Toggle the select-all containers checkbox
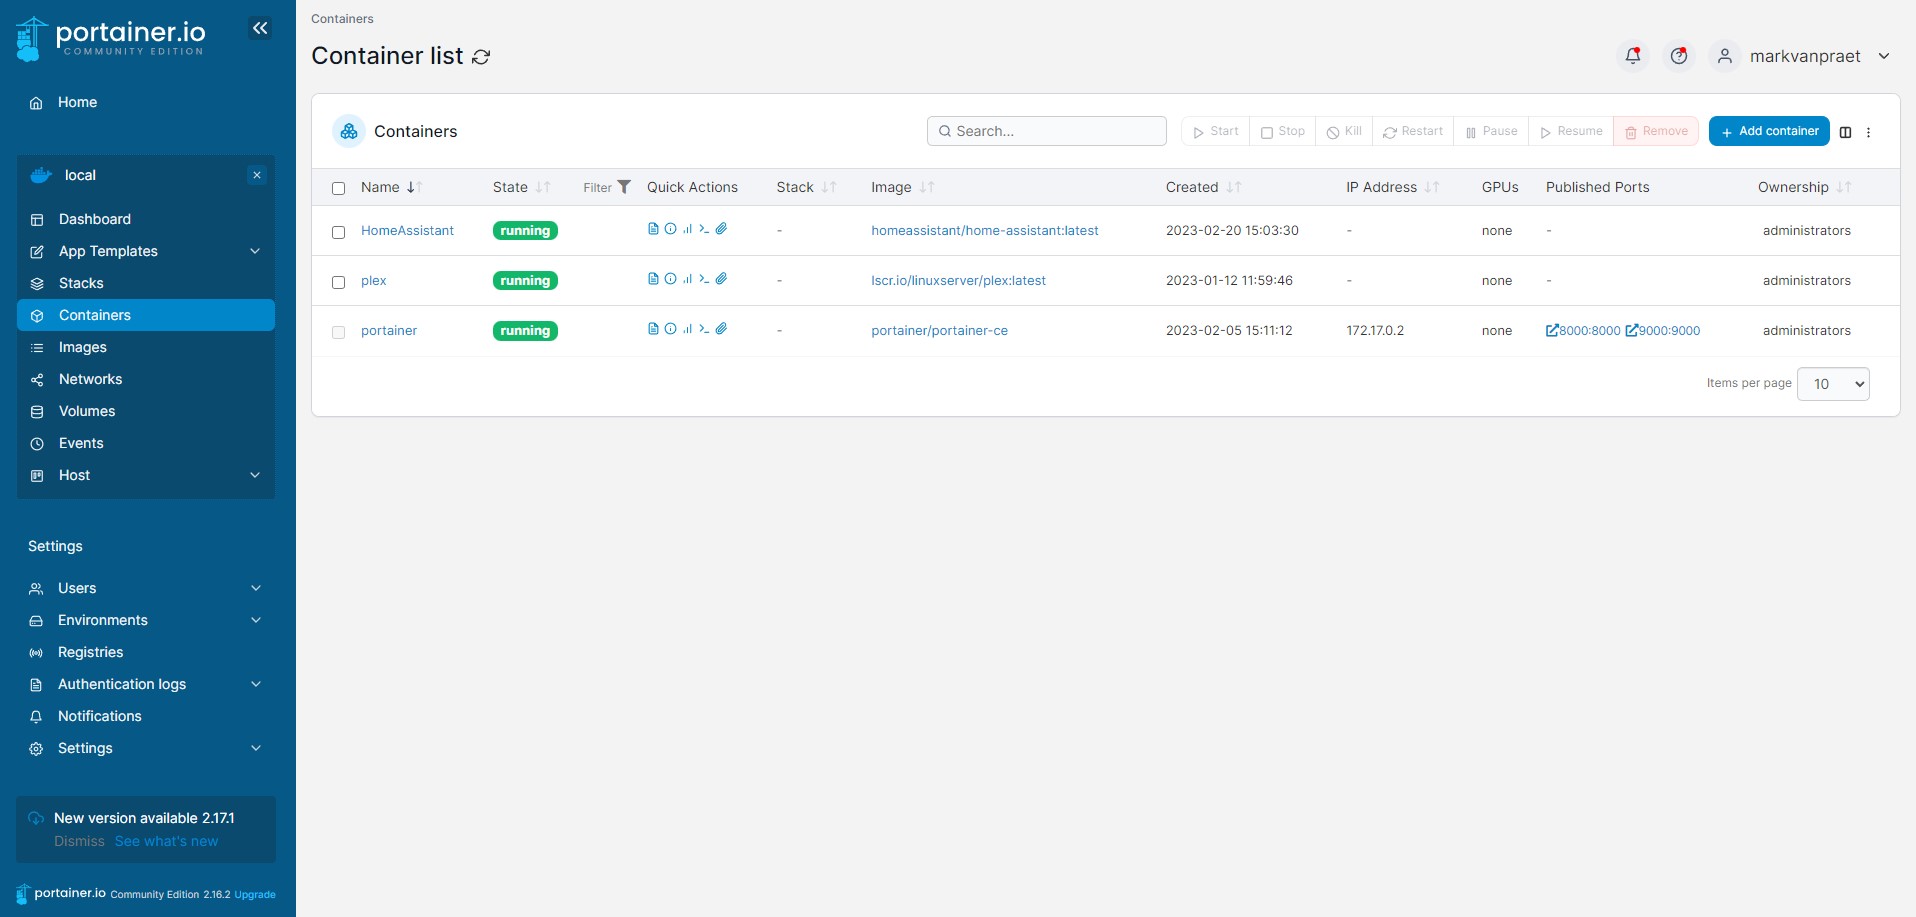Screen dimensions: 1916x917 (338, 188)
